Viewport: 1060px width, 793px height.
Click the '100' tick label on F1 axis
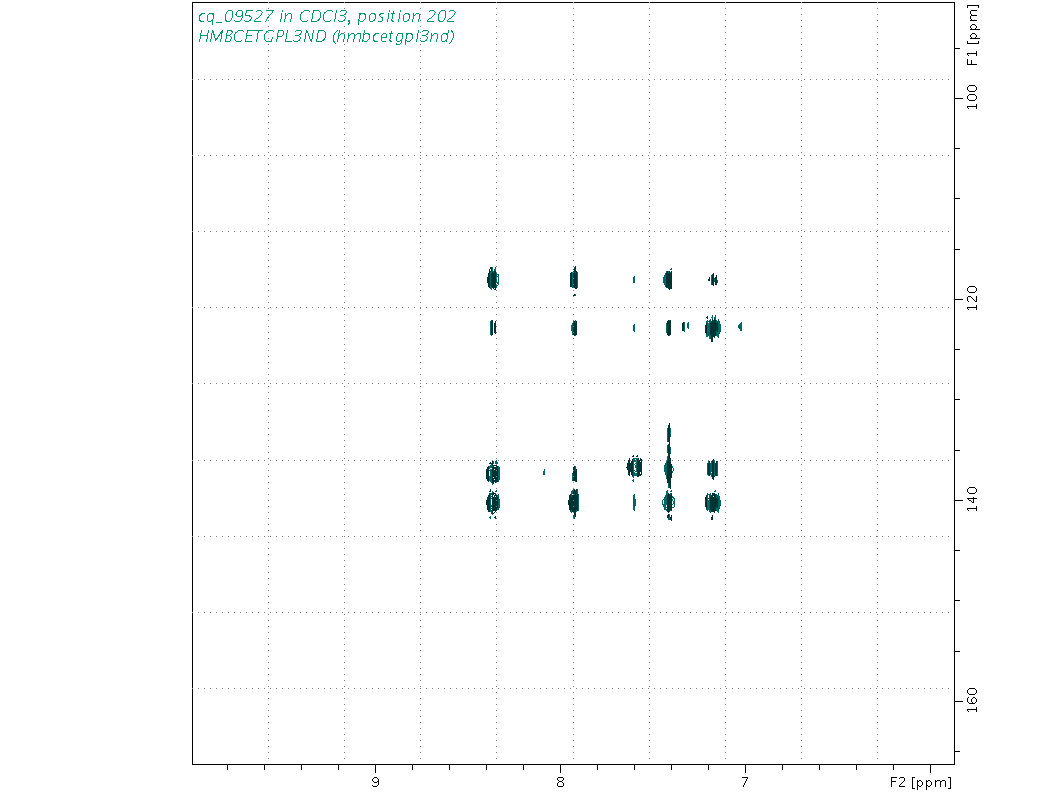(x=971, y=97)
